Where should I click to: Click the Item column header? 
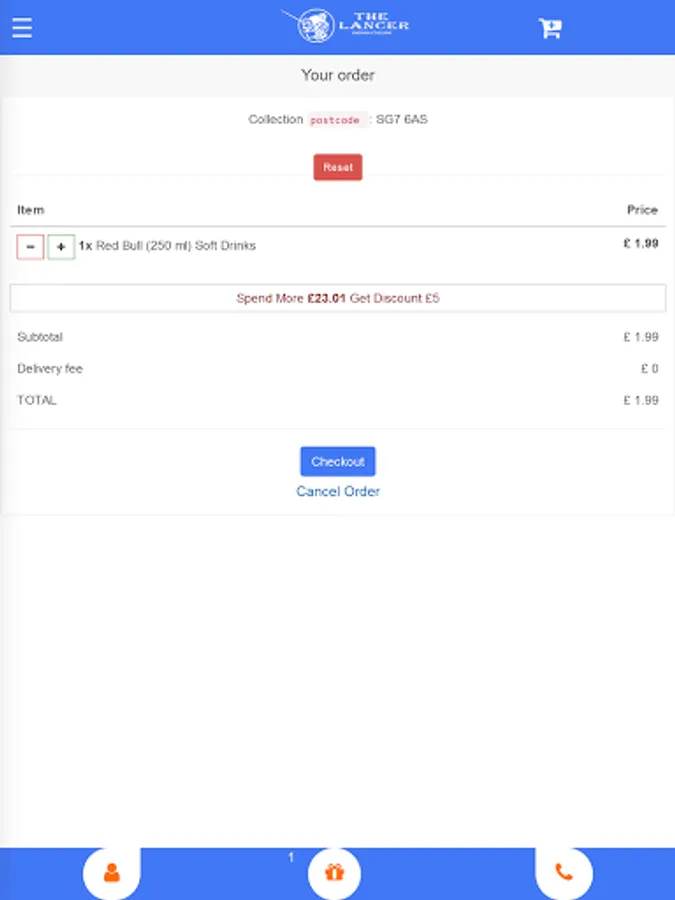coord(31,210)
